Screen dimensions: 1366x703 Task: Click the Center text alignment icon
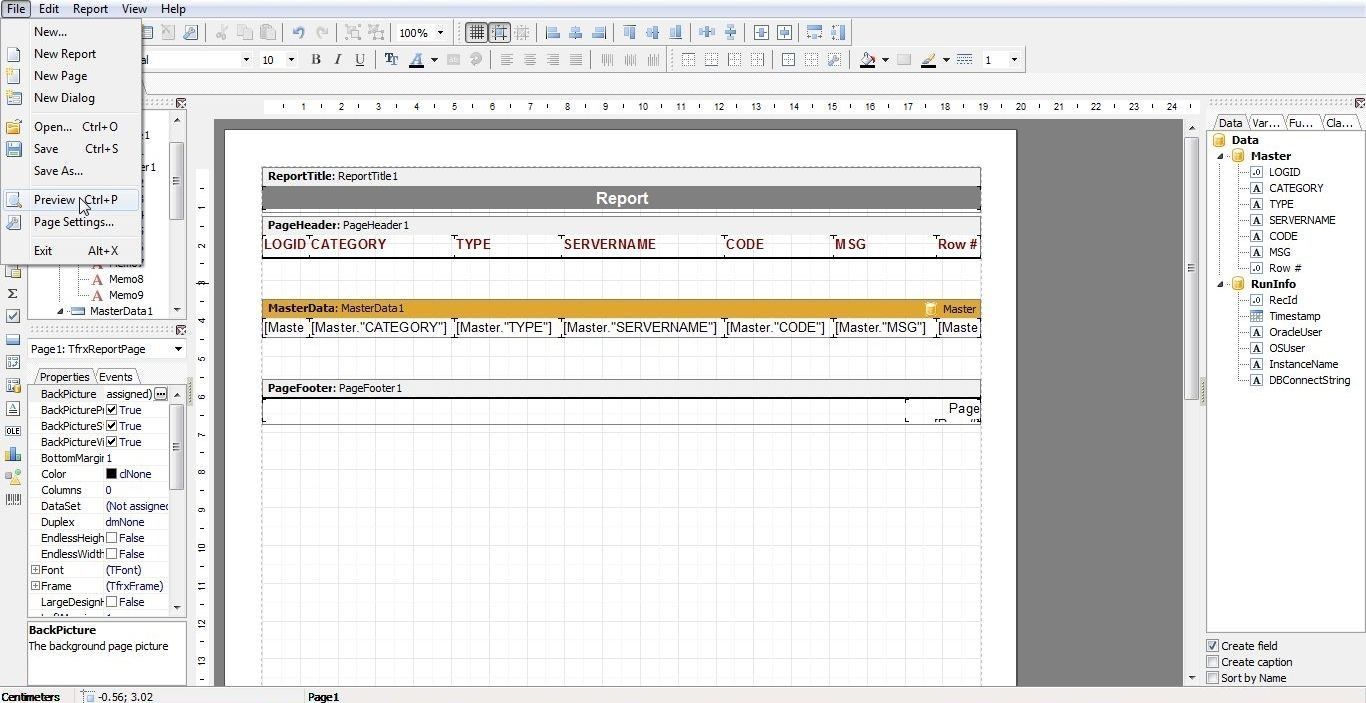click(x=530, y=60)
